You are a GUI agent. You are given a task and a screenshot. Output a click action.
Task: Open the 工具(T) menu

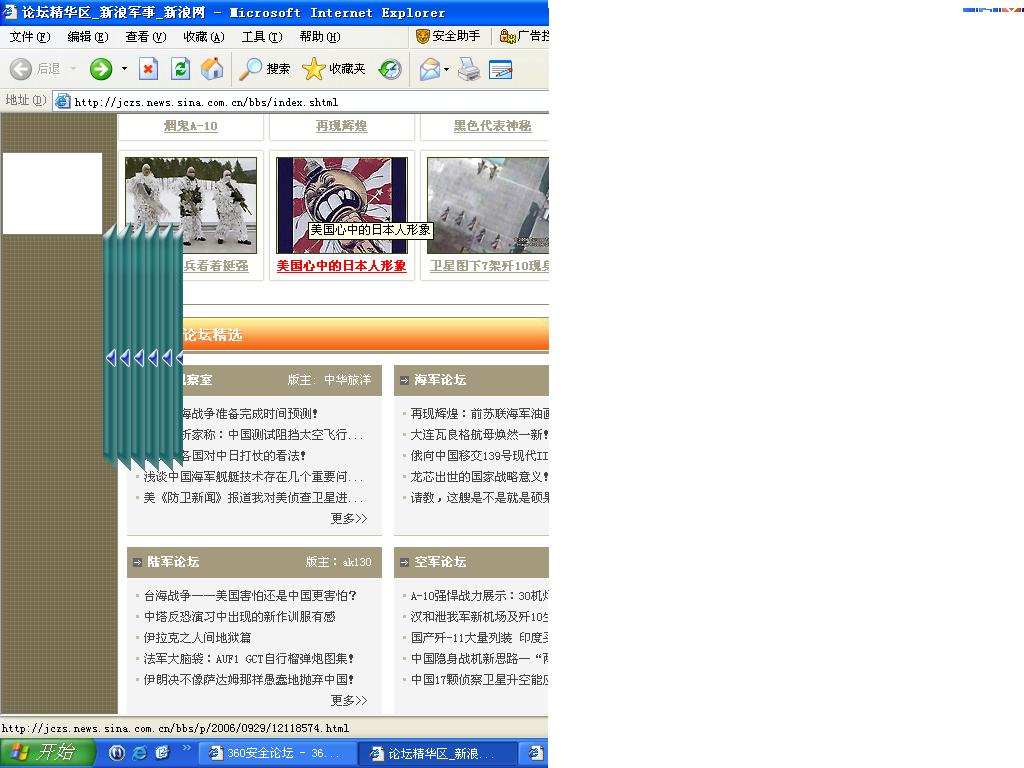262,37
